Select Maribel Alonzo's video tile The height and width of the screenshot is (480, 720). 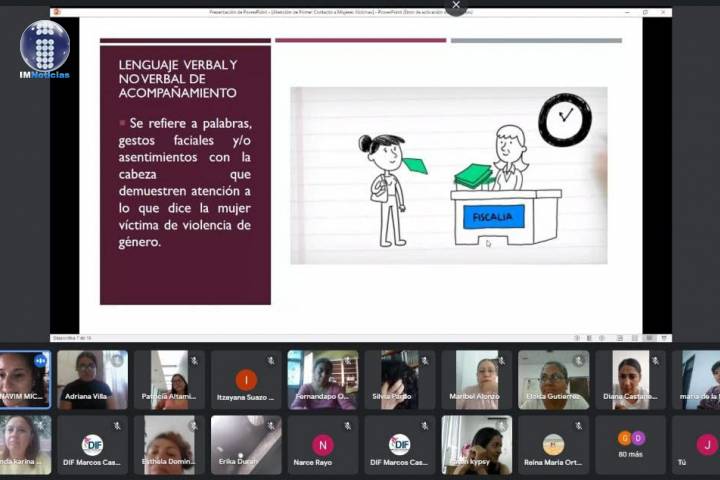click(x=476, y=380)
